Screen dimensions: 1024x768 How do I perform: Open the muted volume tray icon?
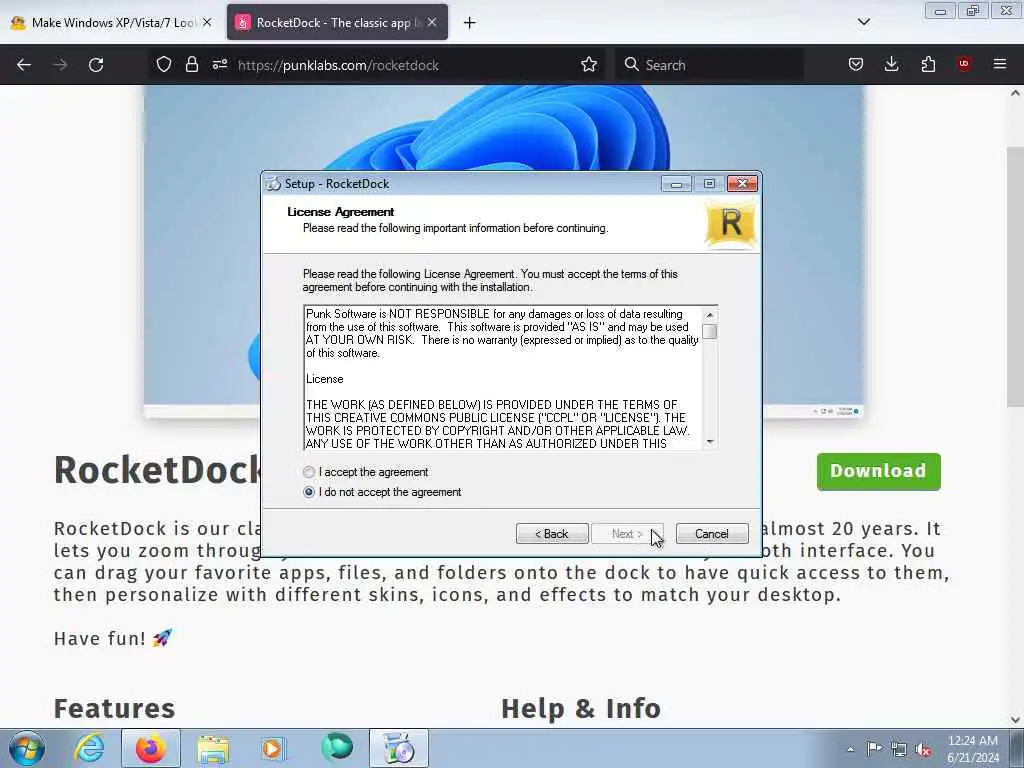[923, 749]
